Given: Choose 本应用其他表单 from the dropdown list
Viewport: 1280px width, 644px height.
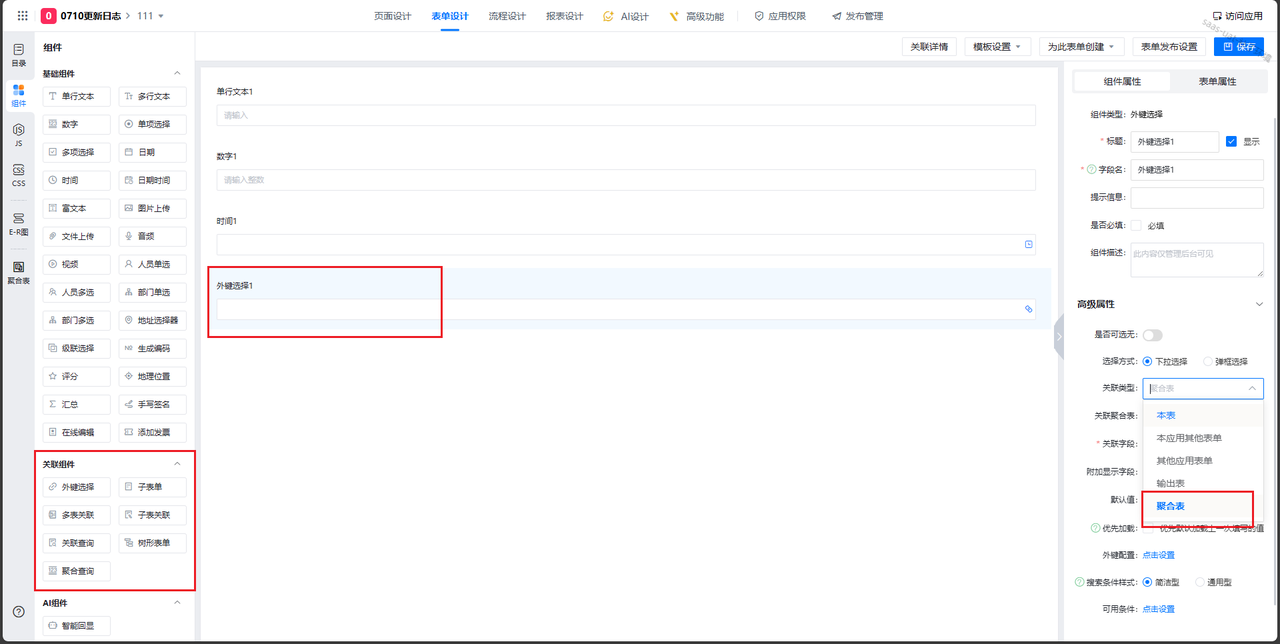Looking at the screenshot, I should [1188, 438].
